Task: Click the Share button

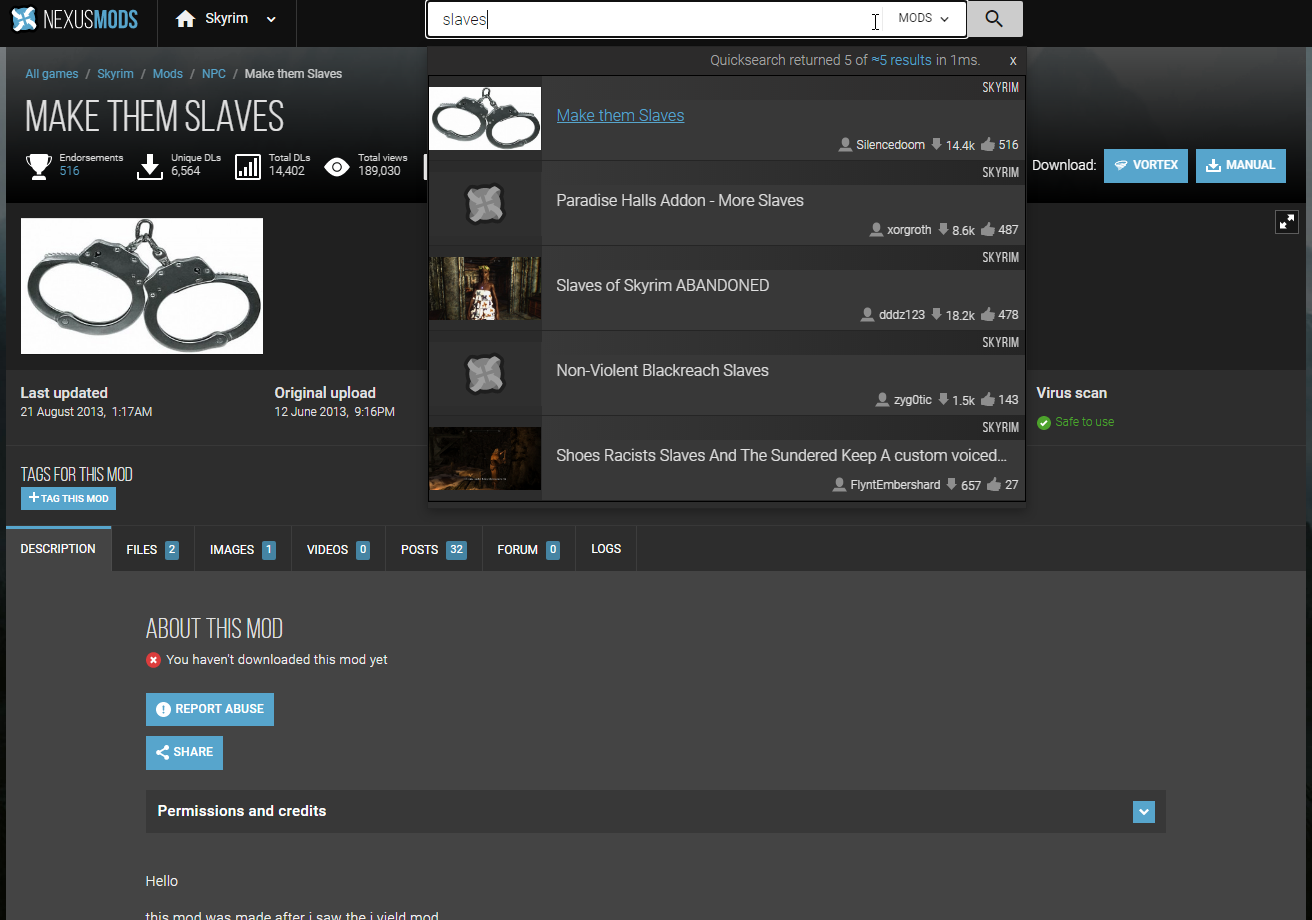Action: click(184, 753)
